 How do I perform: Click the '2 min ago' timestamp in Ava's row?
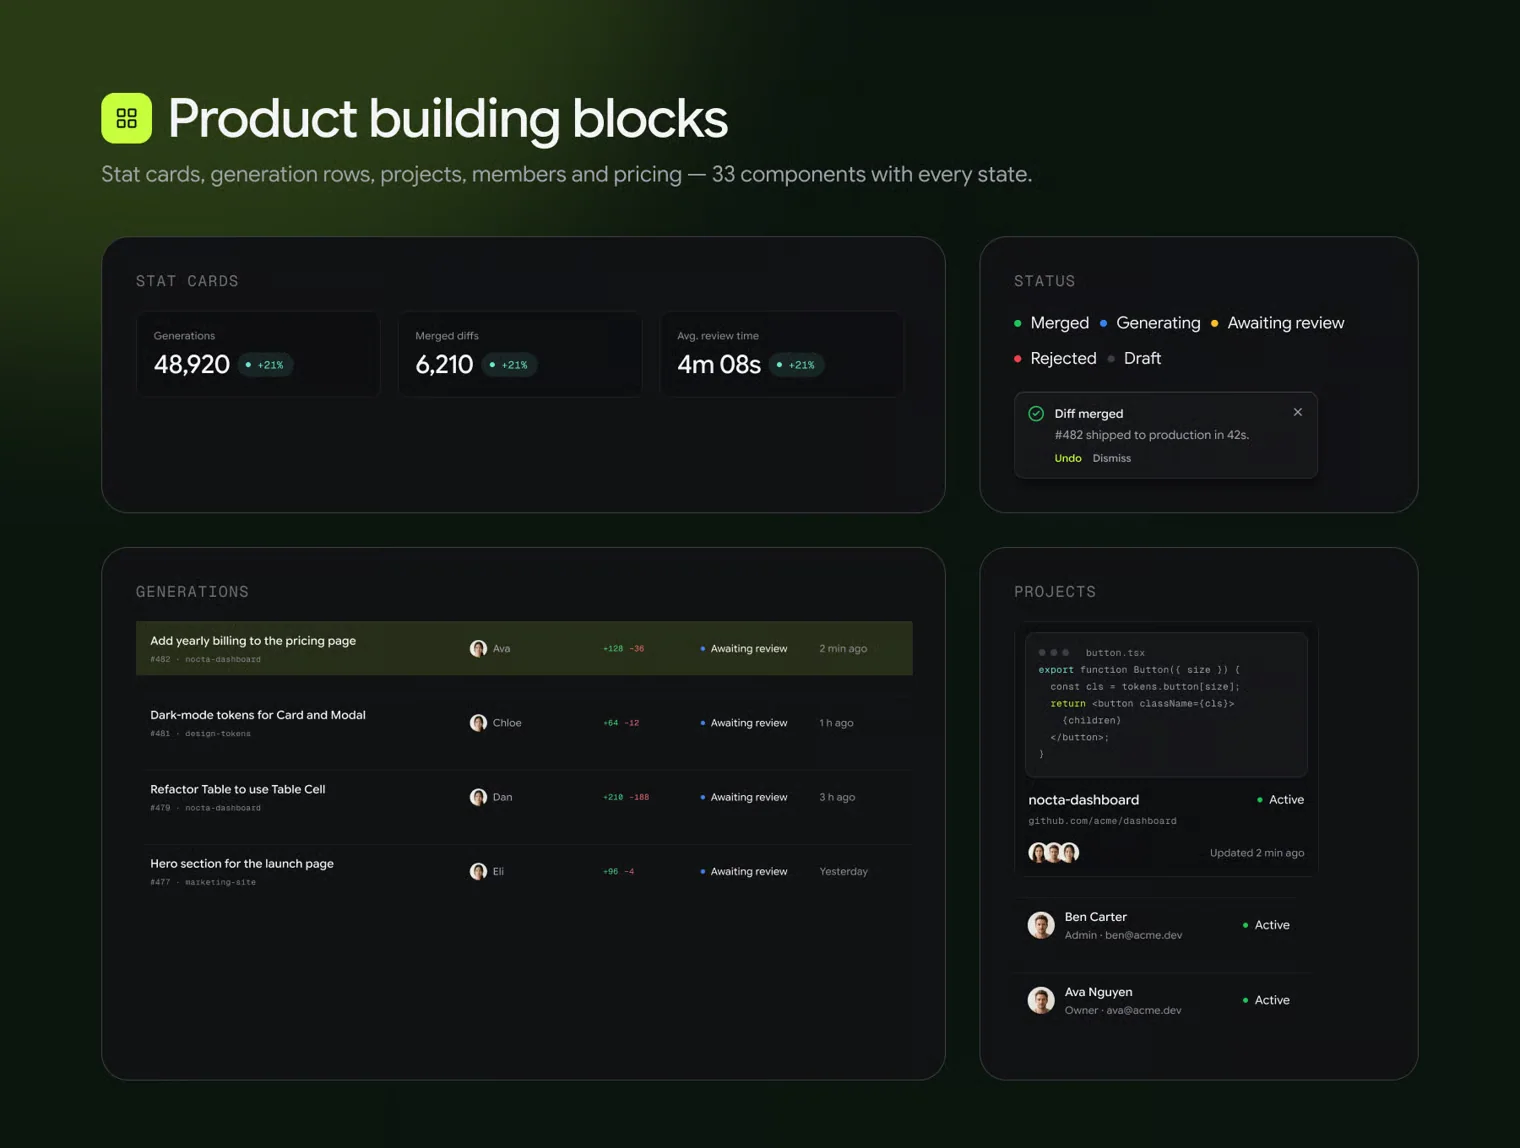843,648
